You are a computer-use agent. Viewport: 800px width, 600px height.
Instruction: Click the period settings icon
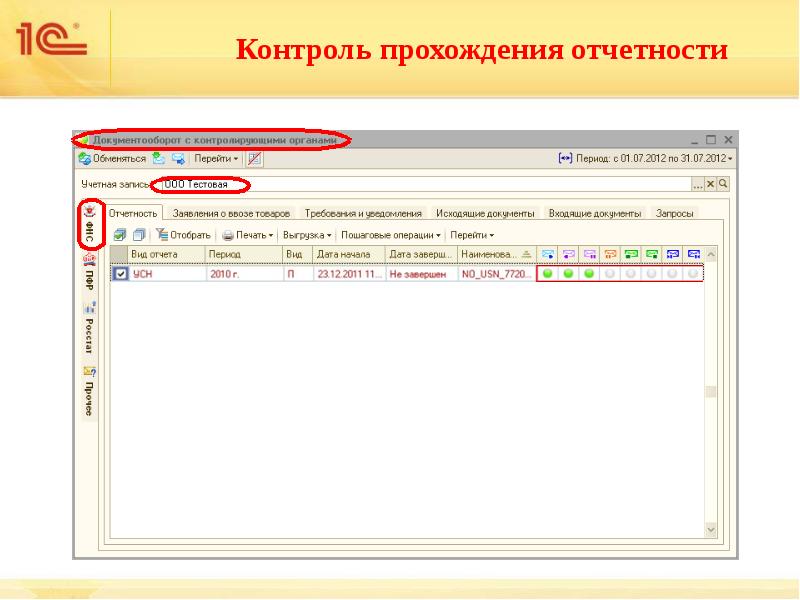pyautogui.click(x=565, y=158)
